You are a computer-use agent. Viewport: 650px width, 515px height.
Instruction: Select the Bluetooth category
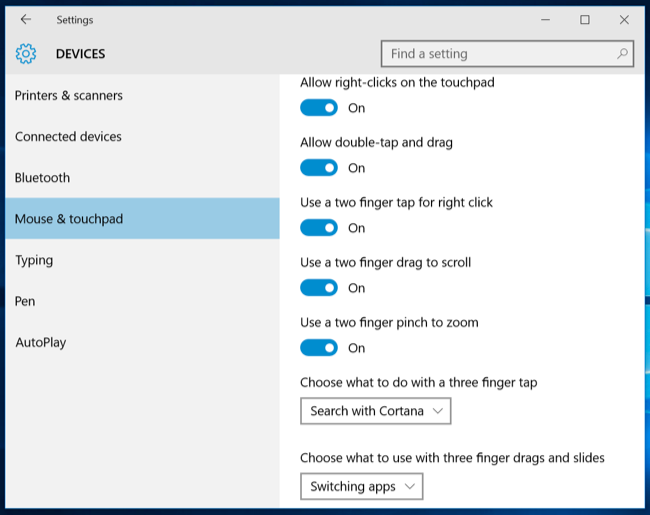tap(43, 178)
